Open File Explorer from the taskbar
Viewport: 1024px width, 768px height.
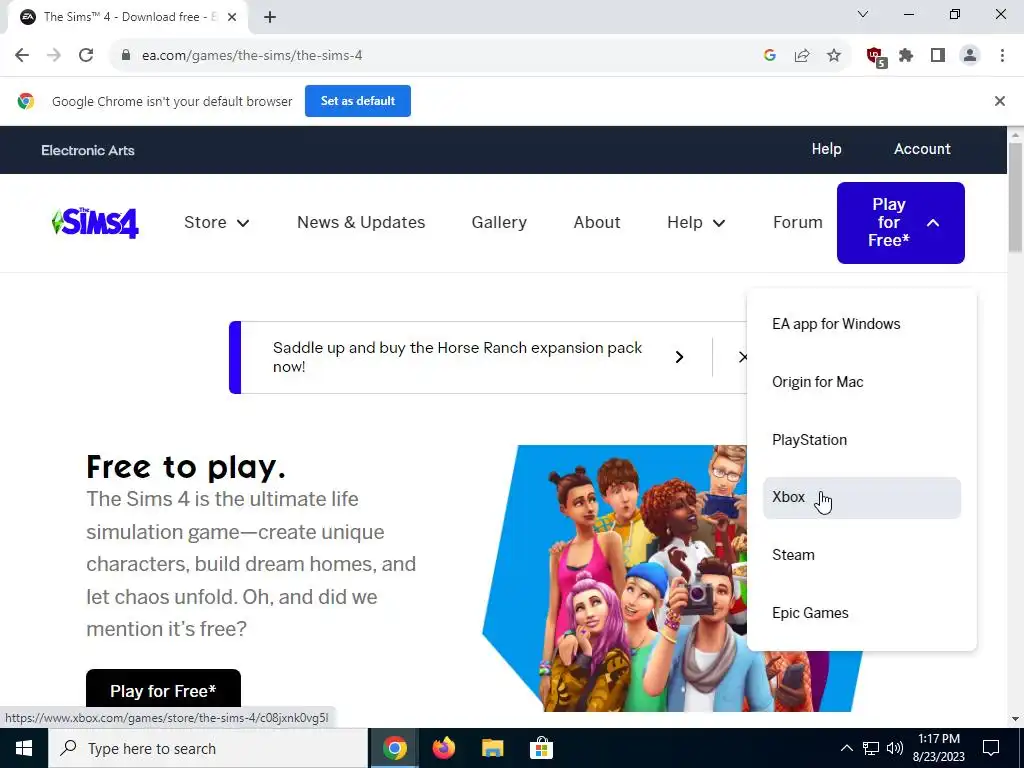pos(492,748)
